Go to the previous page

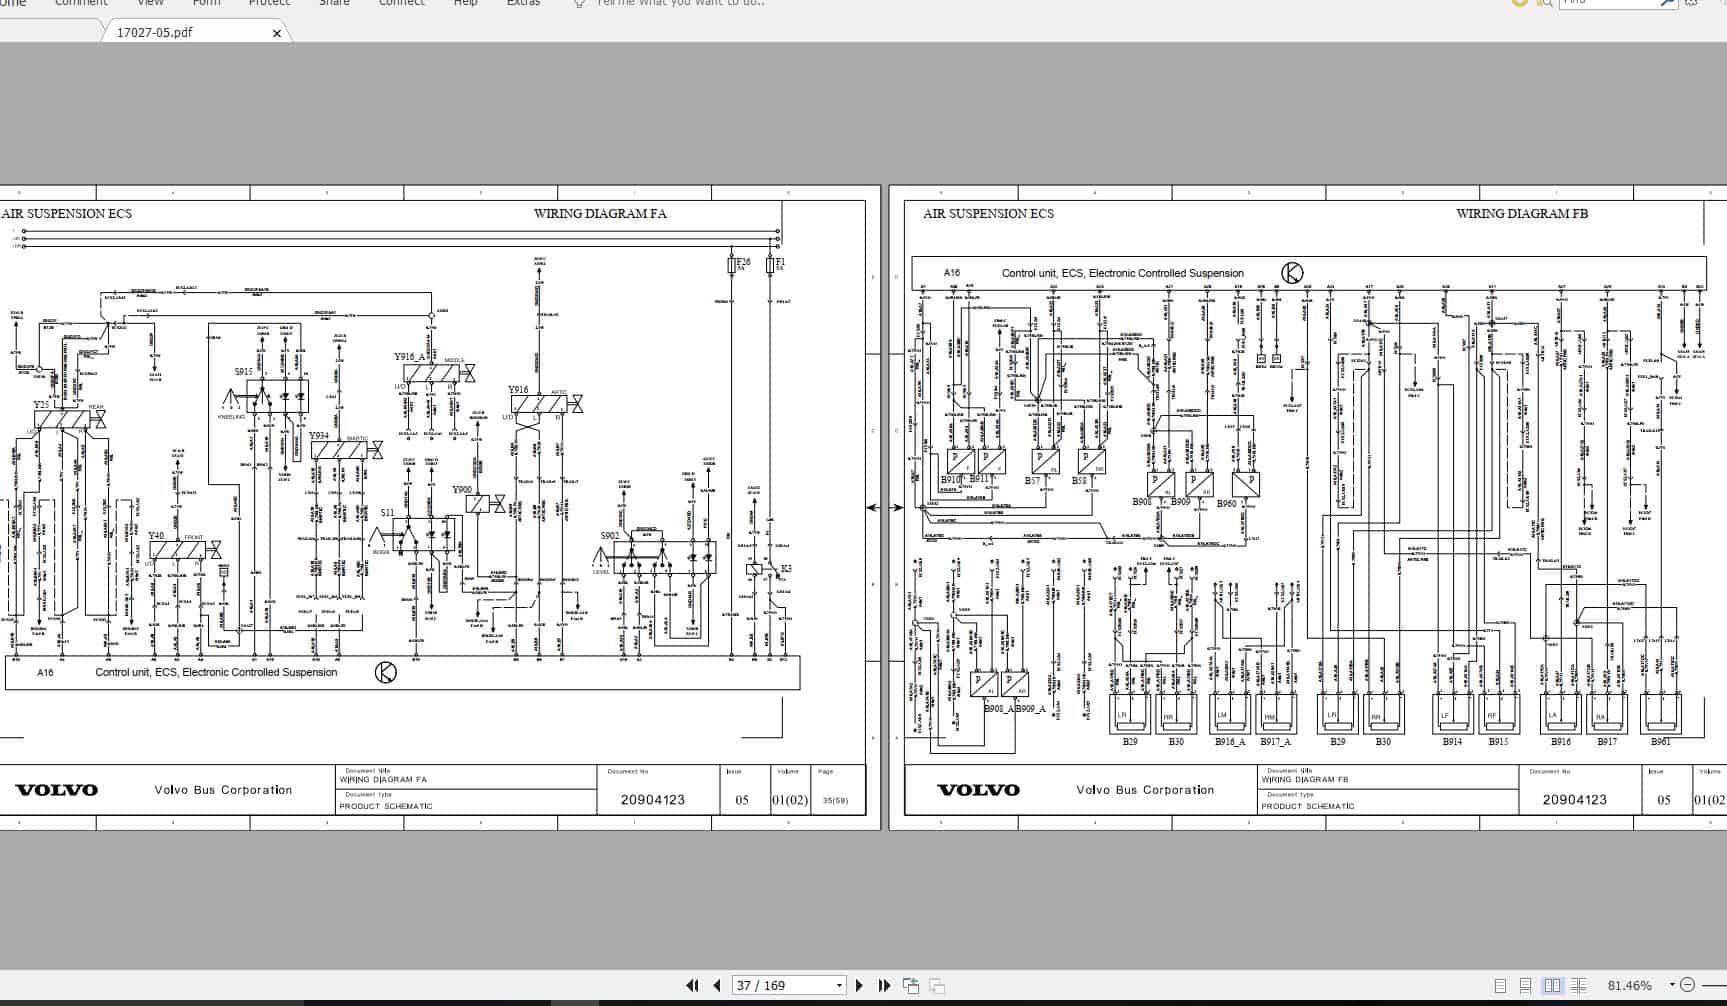717,985
